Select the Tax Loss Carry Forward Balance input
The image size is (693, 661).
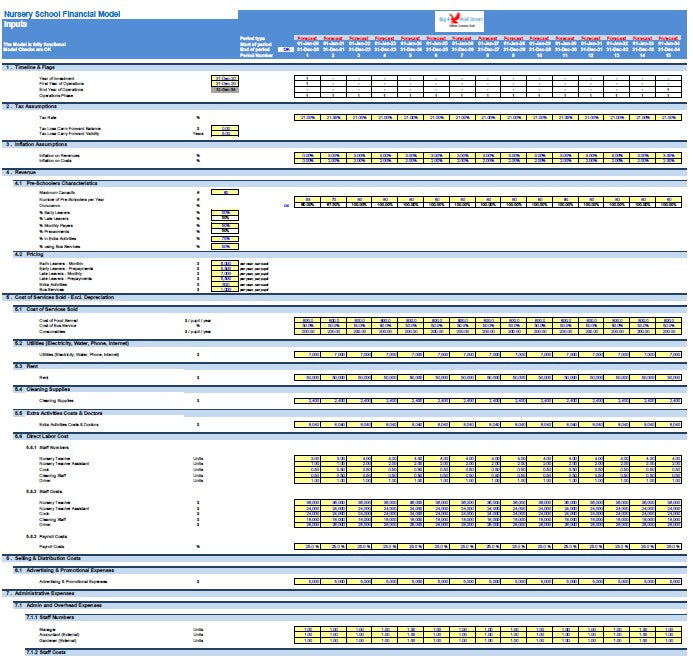(x=226, y=128)
